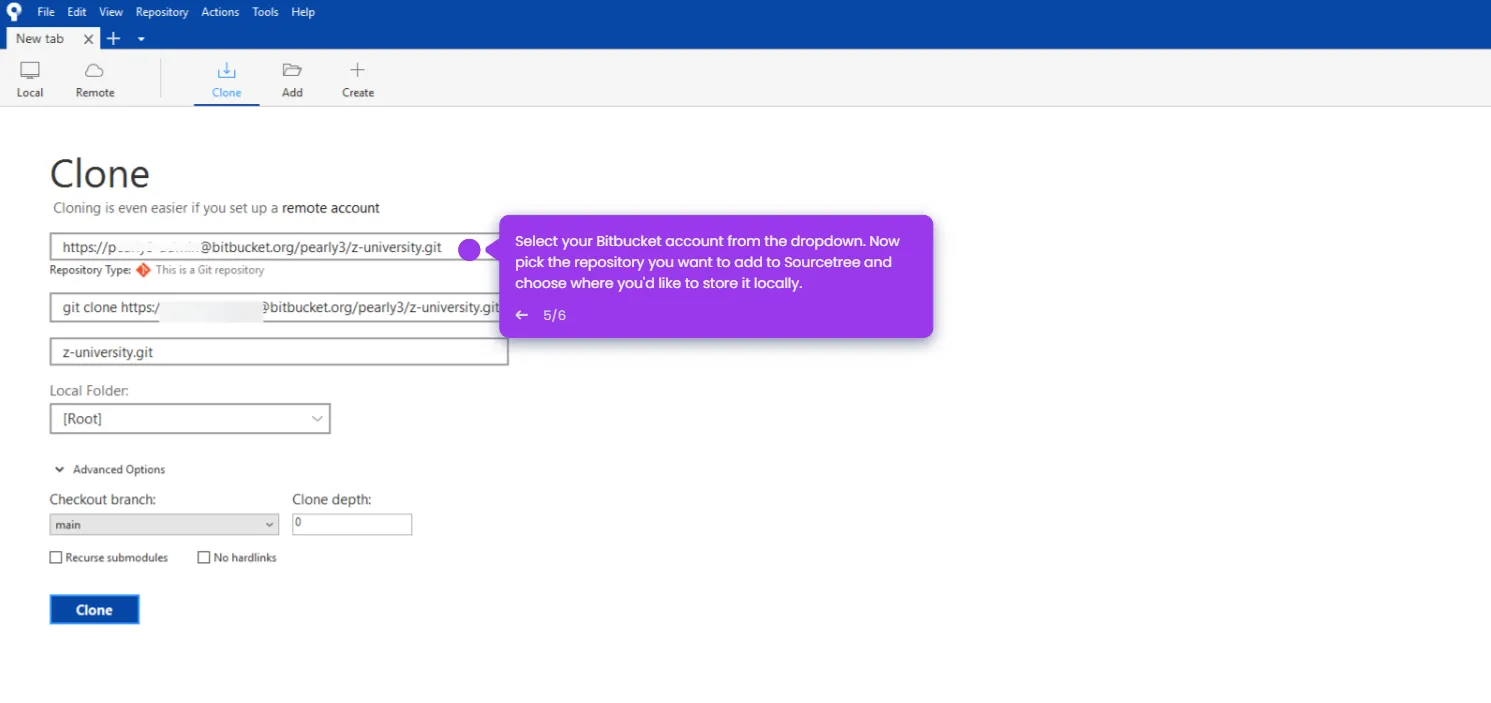Enable Recurse submodules checkbox
The height and width of the screenshot is (703, 1491).
tap(56, 557)
